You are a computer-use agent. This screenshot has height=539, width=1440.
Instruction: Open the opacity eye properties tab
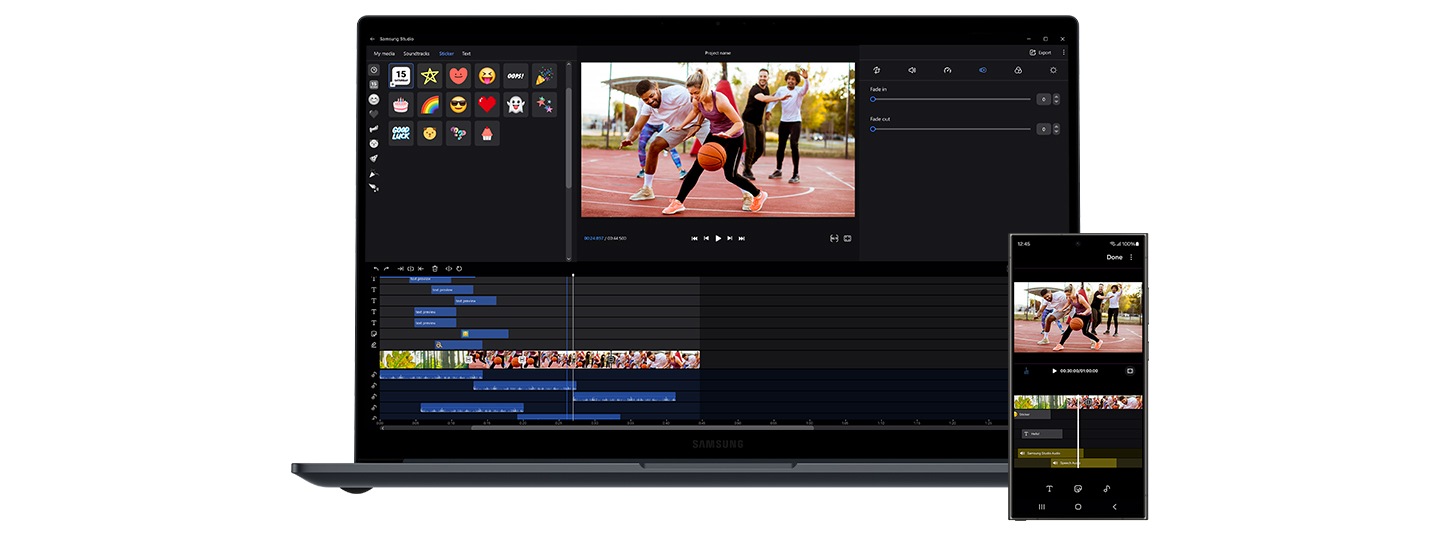(982, 70)
